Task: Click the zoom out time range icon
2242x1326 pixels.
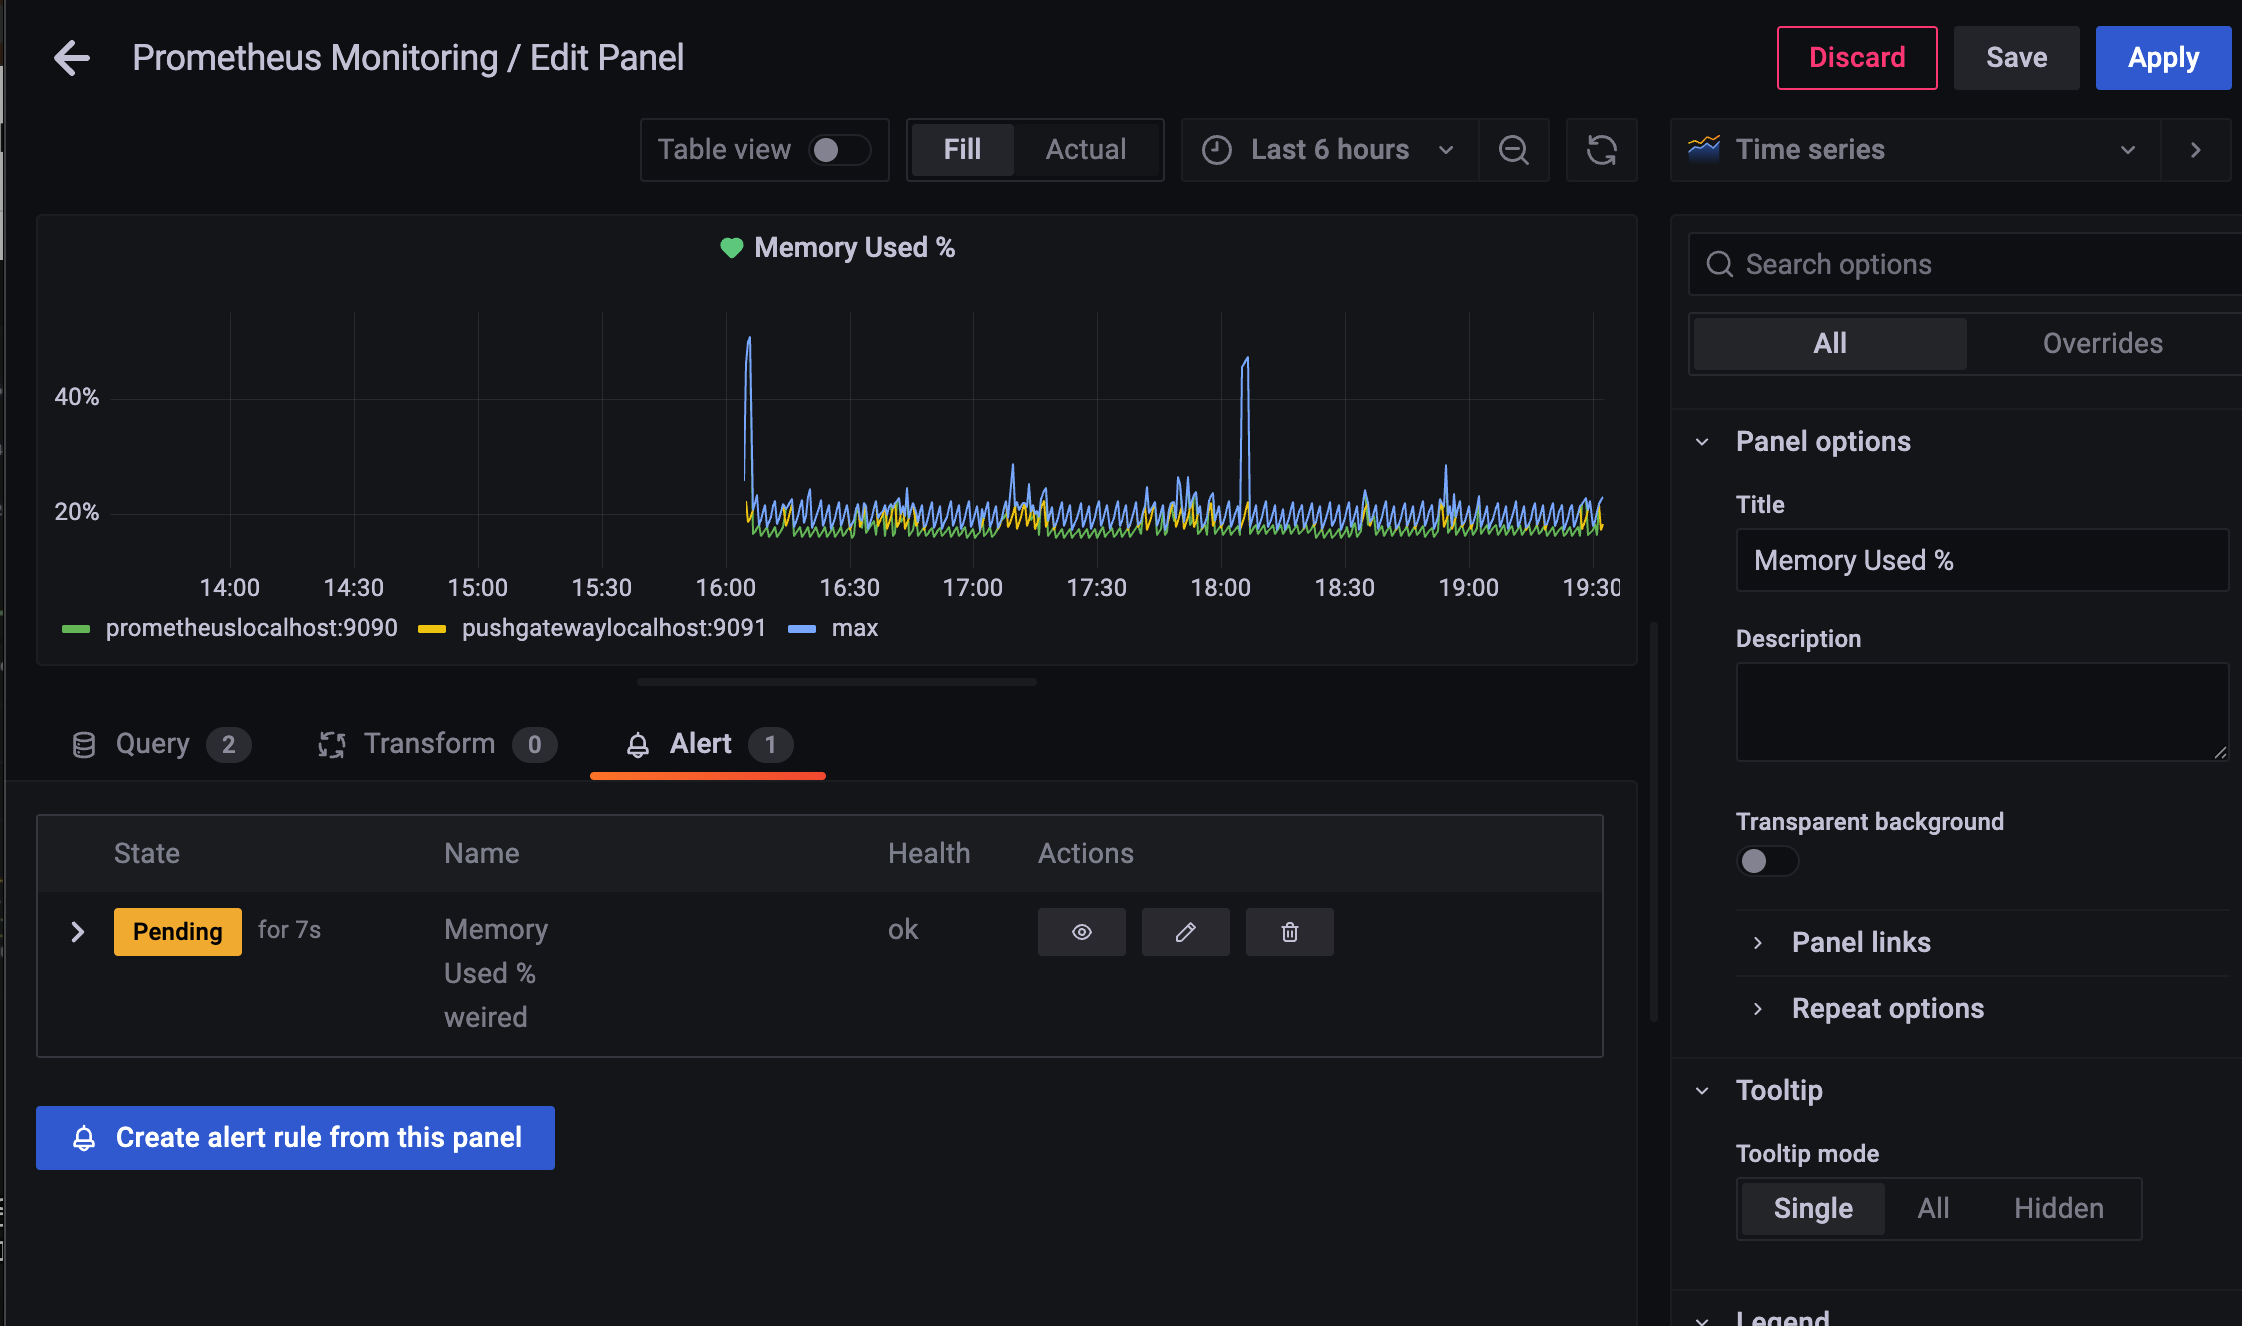Action: point(1513,150)
